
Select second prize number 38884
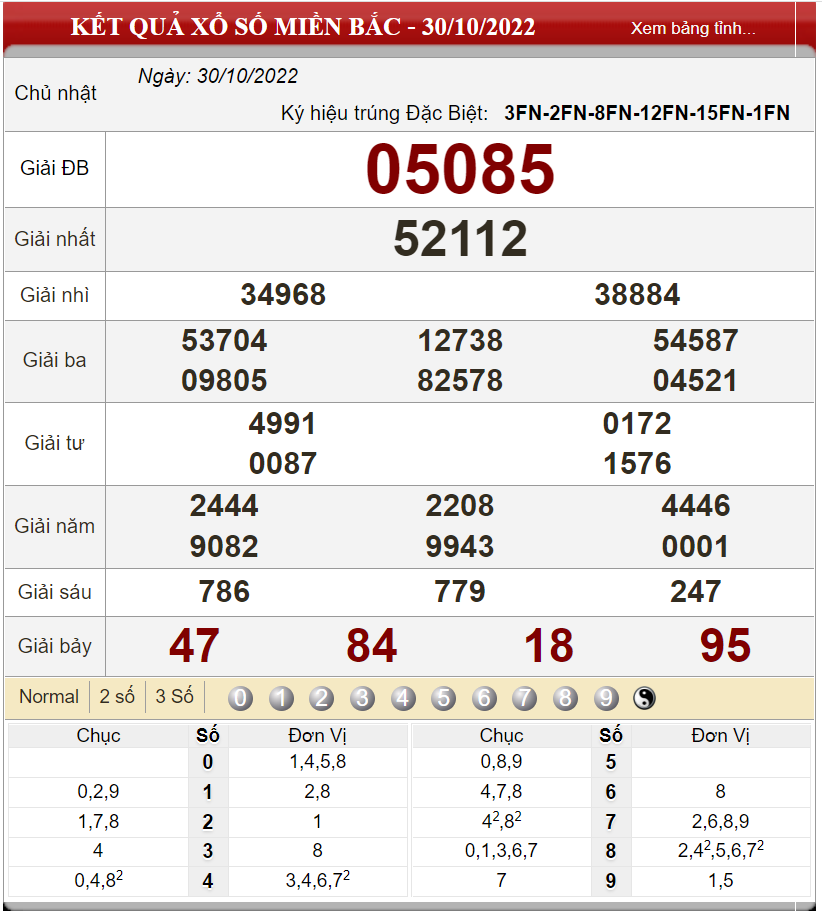pyautogui.click(x=637, y=295)
